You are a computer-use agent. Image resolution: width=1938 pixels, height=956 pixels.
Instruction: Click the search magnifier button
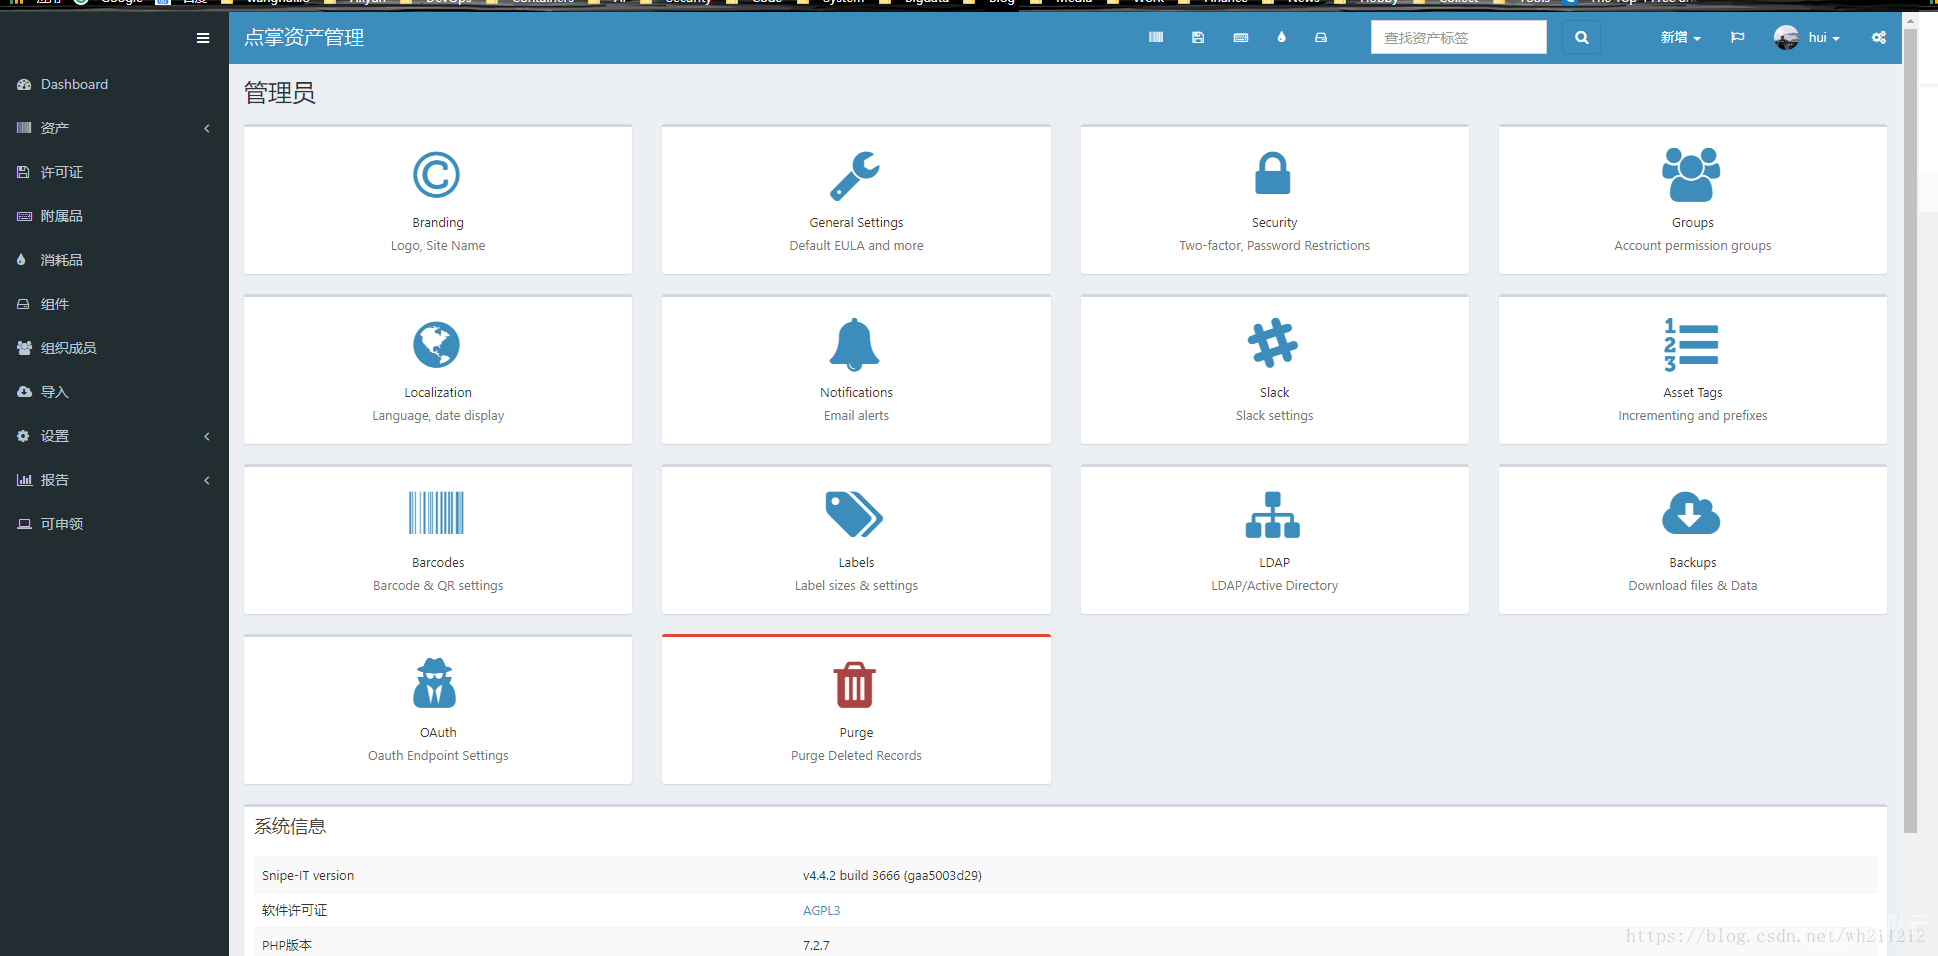tap(1581, 38)
